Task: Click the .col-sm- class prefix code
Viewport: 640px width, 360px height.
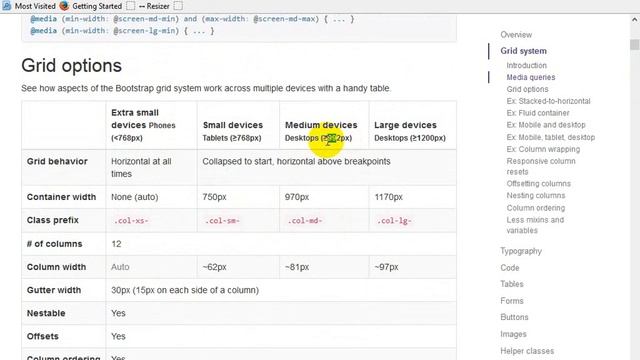Action: [222, 220]
